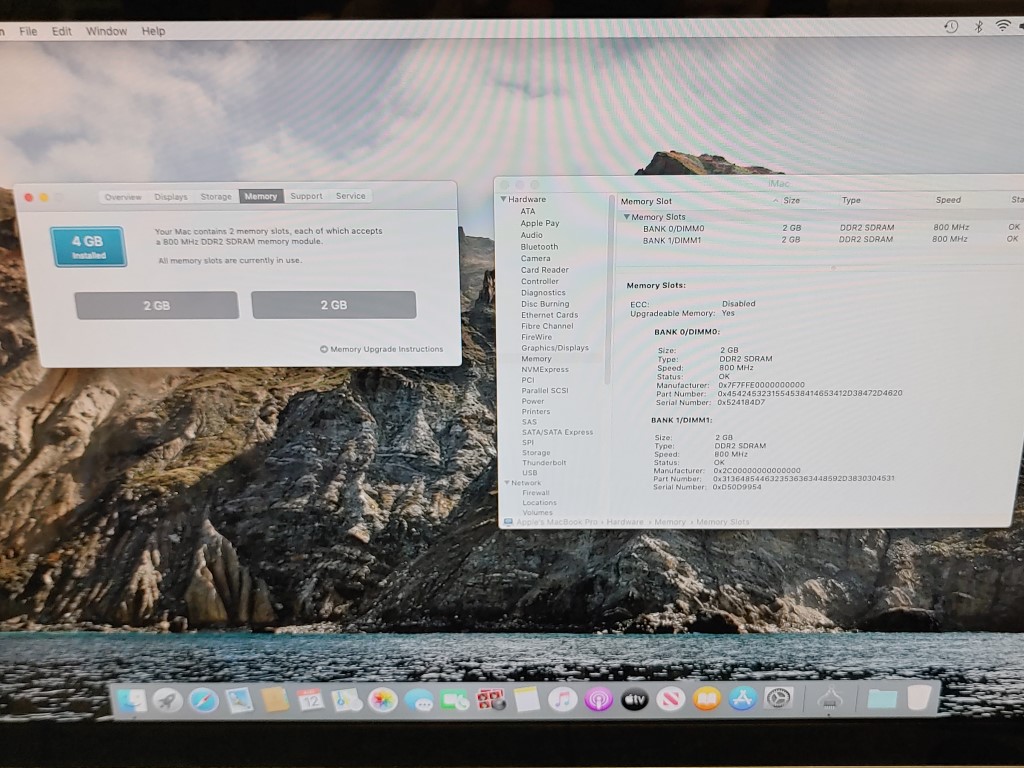Screen dimensions: 1024x768
Task: Select ATA in Hardware sidebar
Action: [528, 211]
